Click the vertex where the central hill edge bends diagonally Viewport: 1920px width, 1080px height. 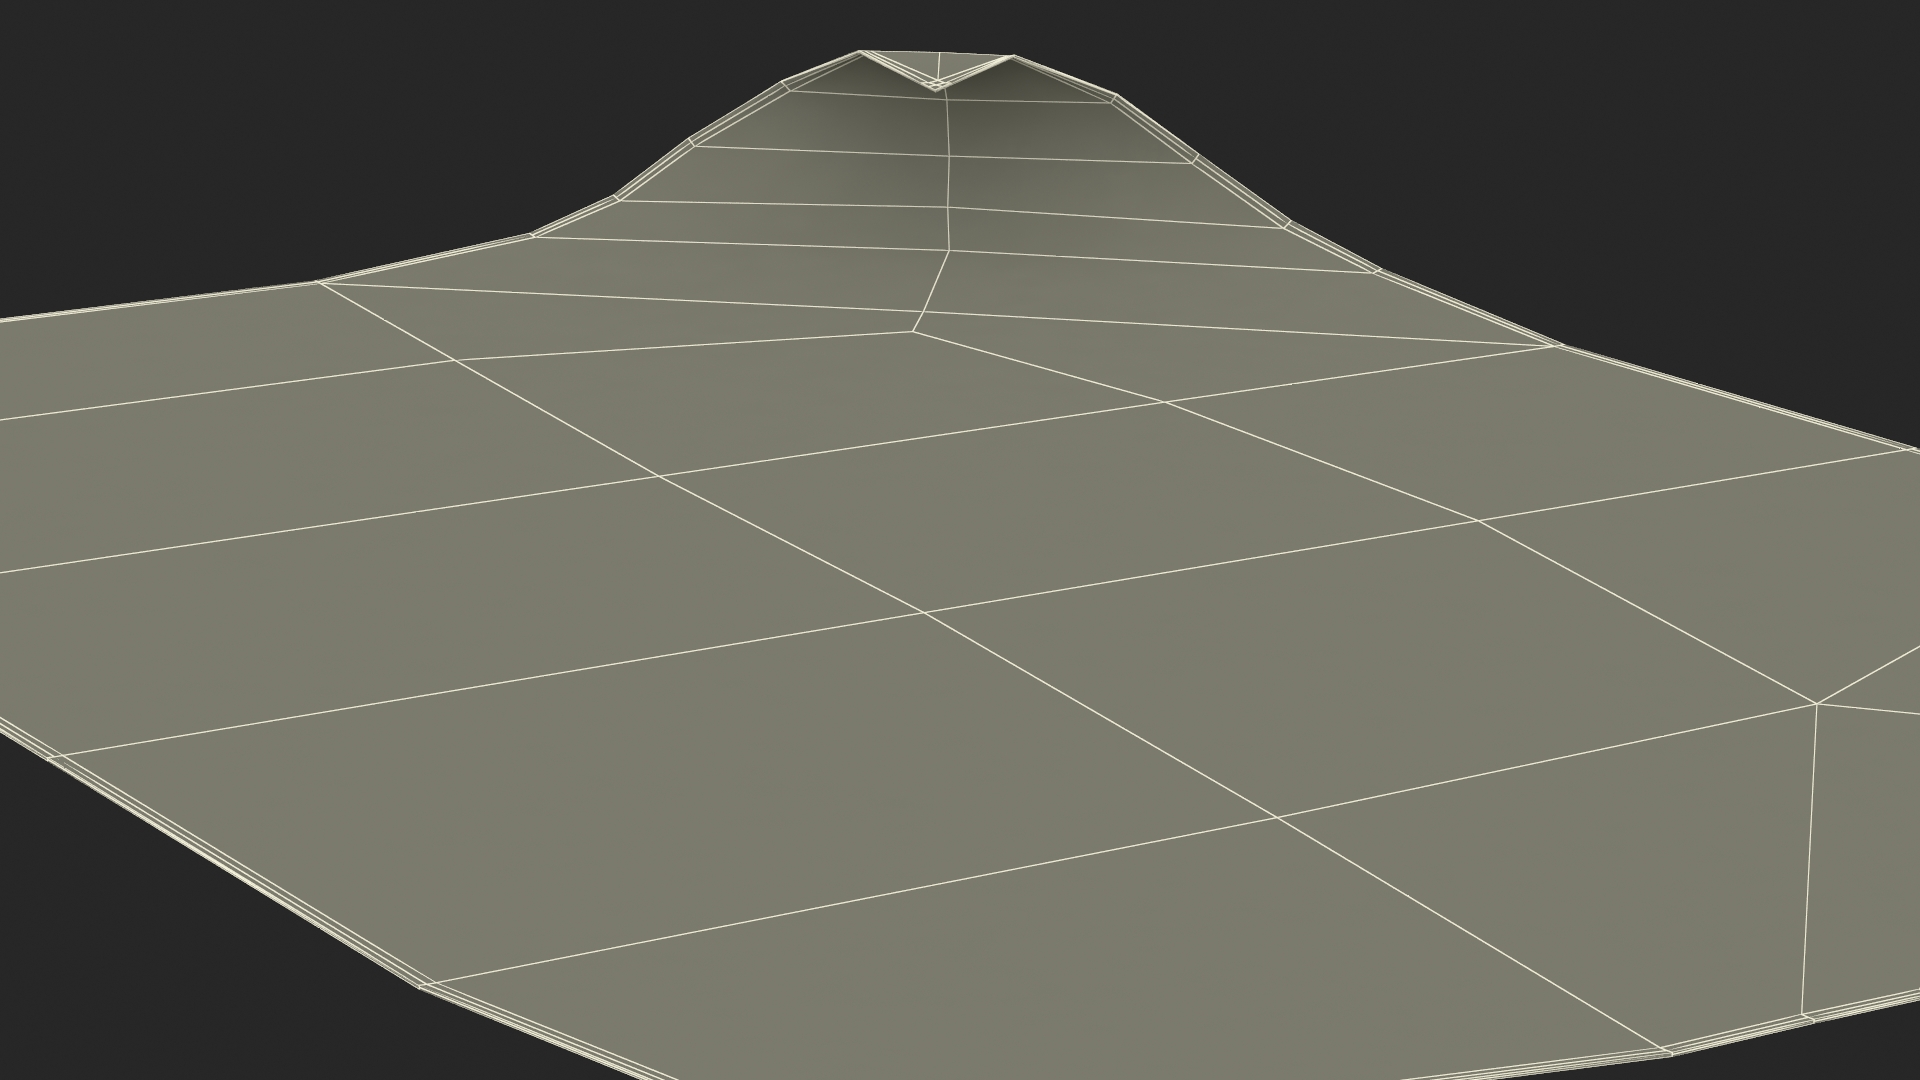[948, 251]
